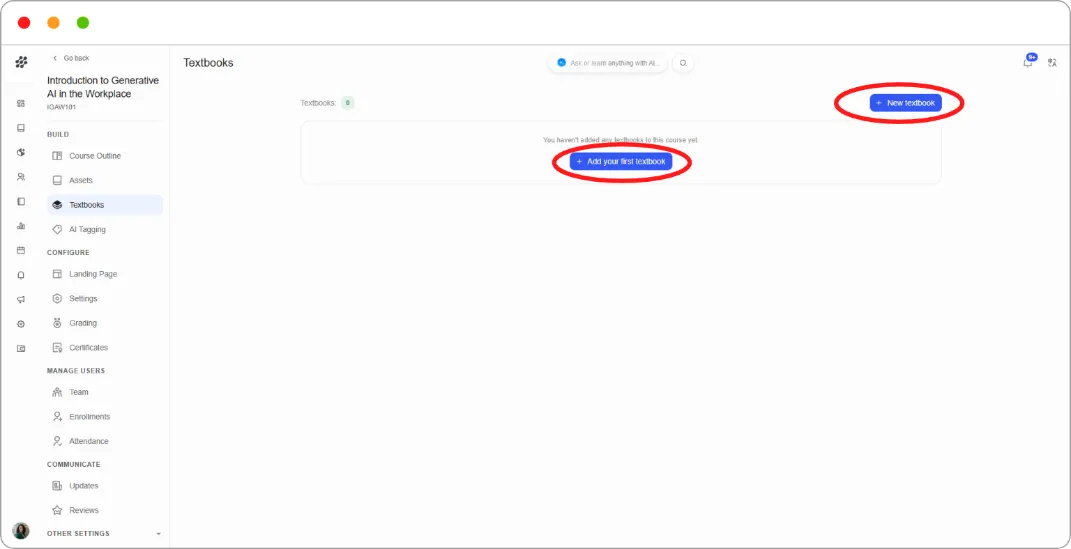Select Textbooks in the sidebar

pyautogui.click(x=105, y=205)
